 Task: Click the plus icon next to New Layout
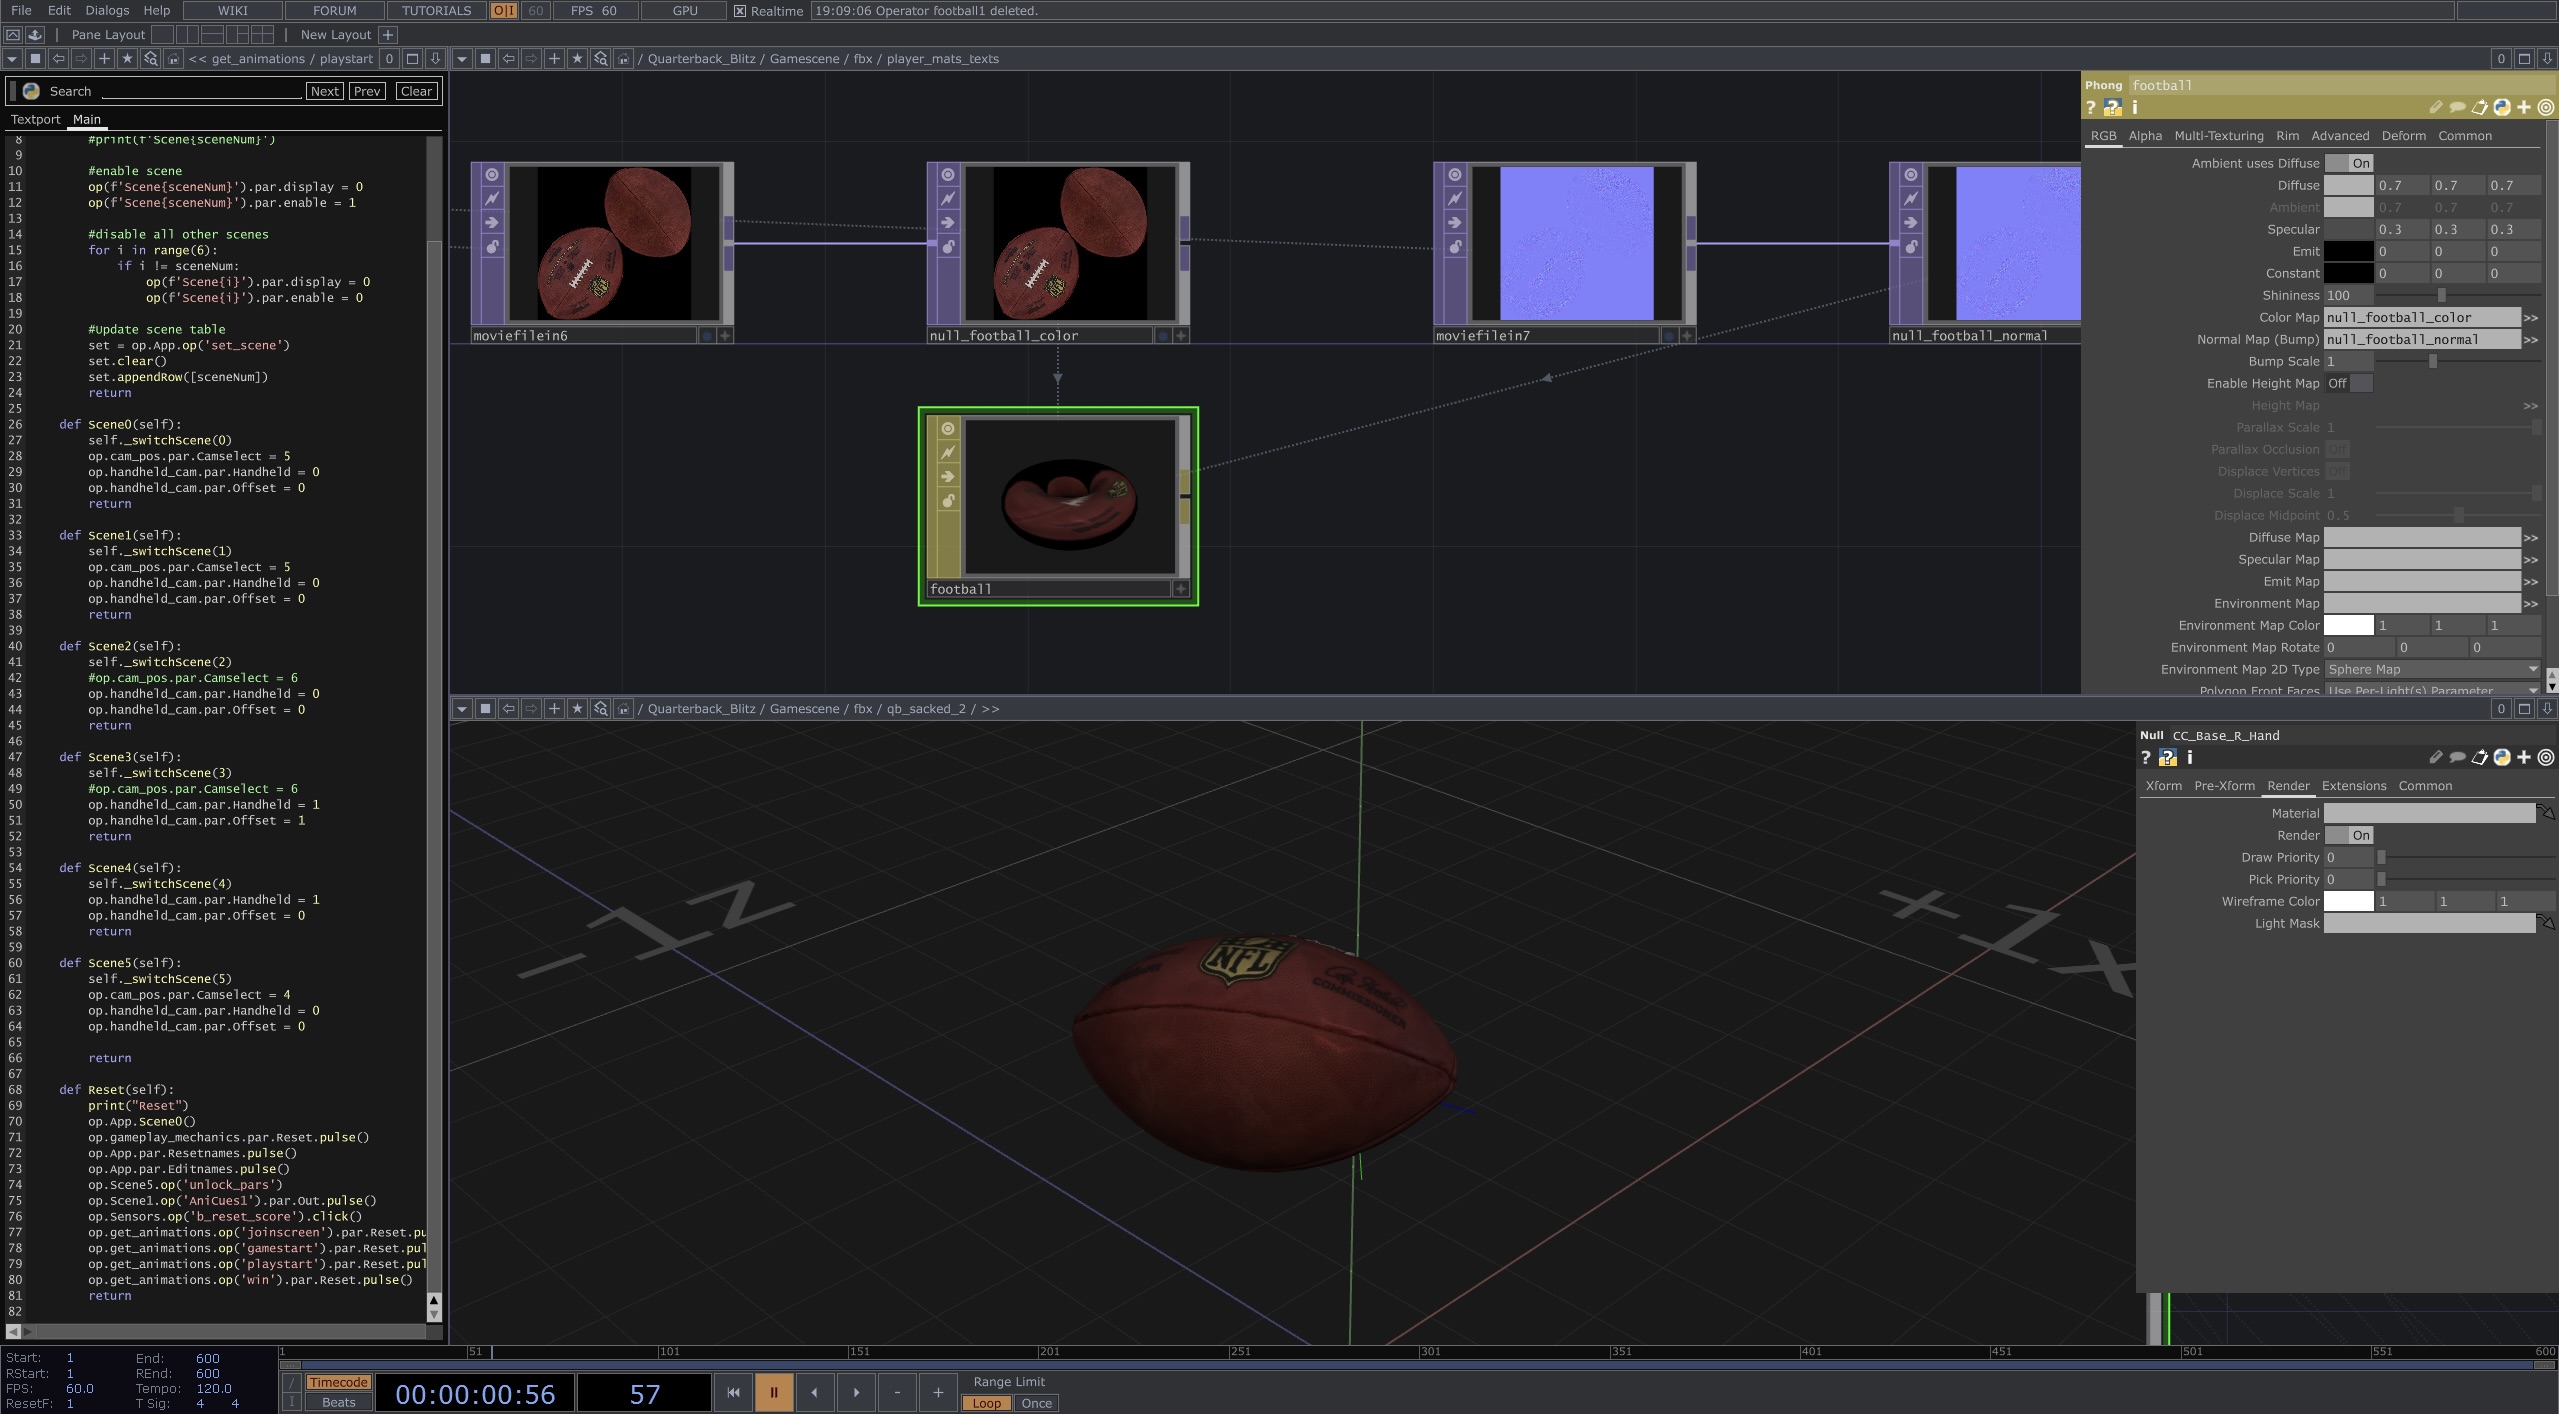[388, 35]
